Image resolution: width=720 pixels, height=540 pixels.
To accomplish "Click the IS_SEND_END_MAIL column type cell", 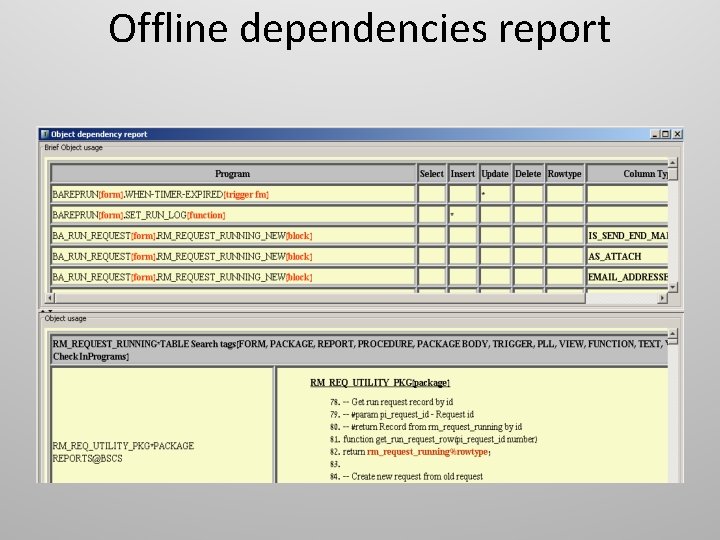I will click(627, 236).
